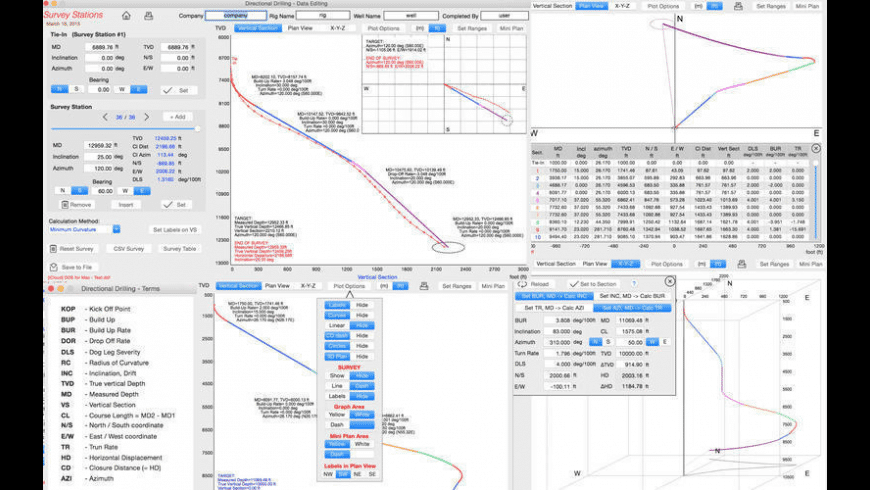Click the Survey Station MD field 12959.32
The height and width of the screenshot is (490, 870).
coord(98,145)
